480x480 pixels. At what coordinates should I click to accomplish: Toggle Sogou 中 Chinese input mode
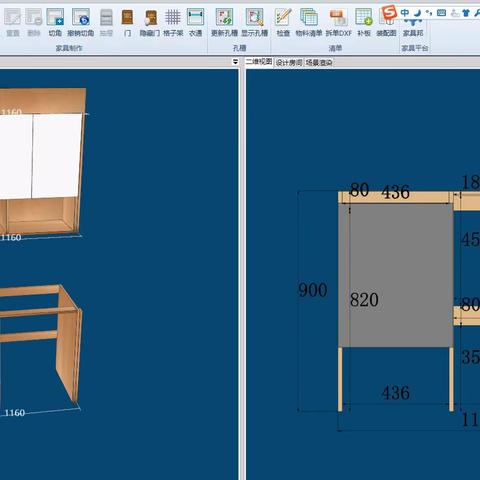coord(405,13)
